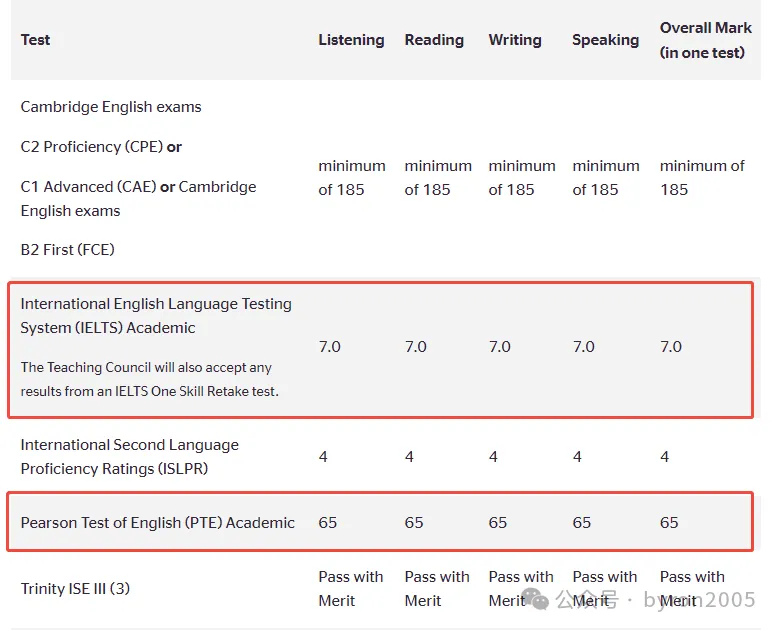Click the Speaking column header
This screenshot has width=780, height=630.
click(x=605, y=40)
